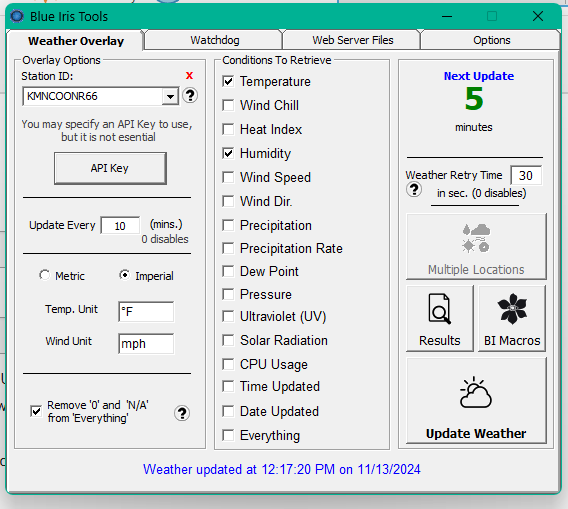This screenshot has height=509, width=568.
Task: Switch to the Weather Overlay tab
Action: [x=76, y=41]
